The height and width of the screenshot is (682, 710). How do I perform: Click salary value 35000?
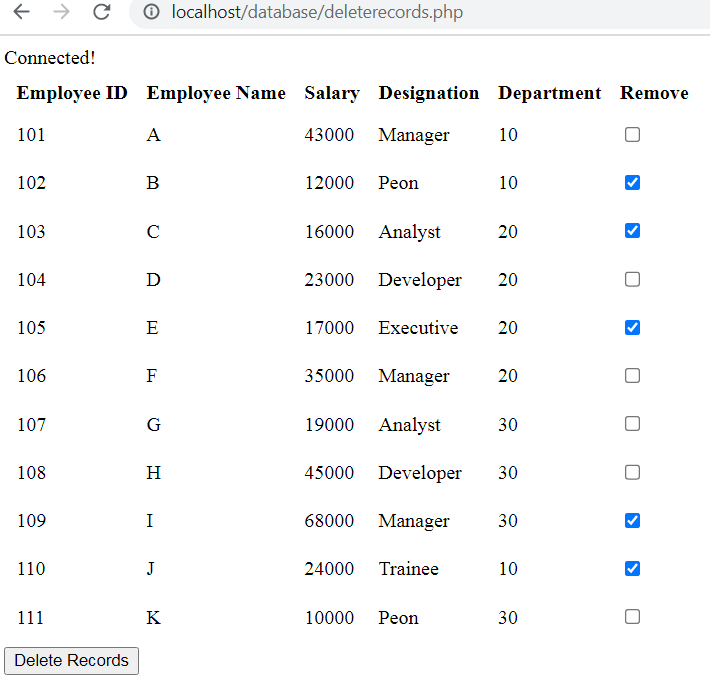coord(329,375)
